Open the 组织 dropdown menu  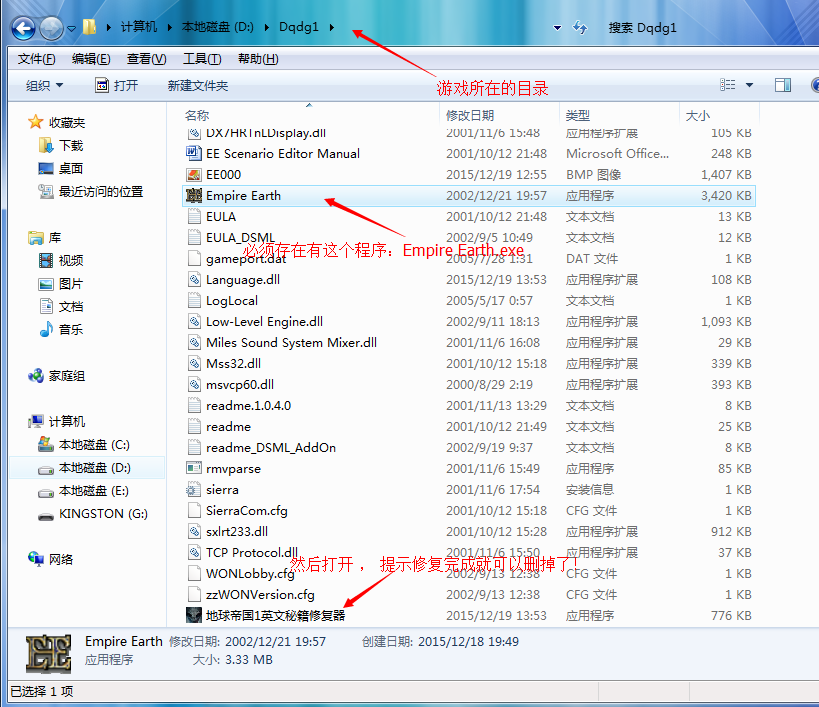(44, 86)
